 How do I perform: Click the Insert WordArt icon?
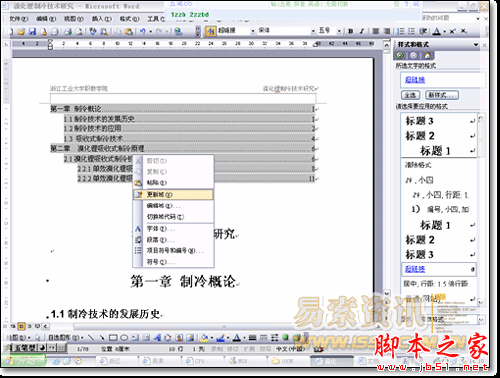click(x=157, y=338)
